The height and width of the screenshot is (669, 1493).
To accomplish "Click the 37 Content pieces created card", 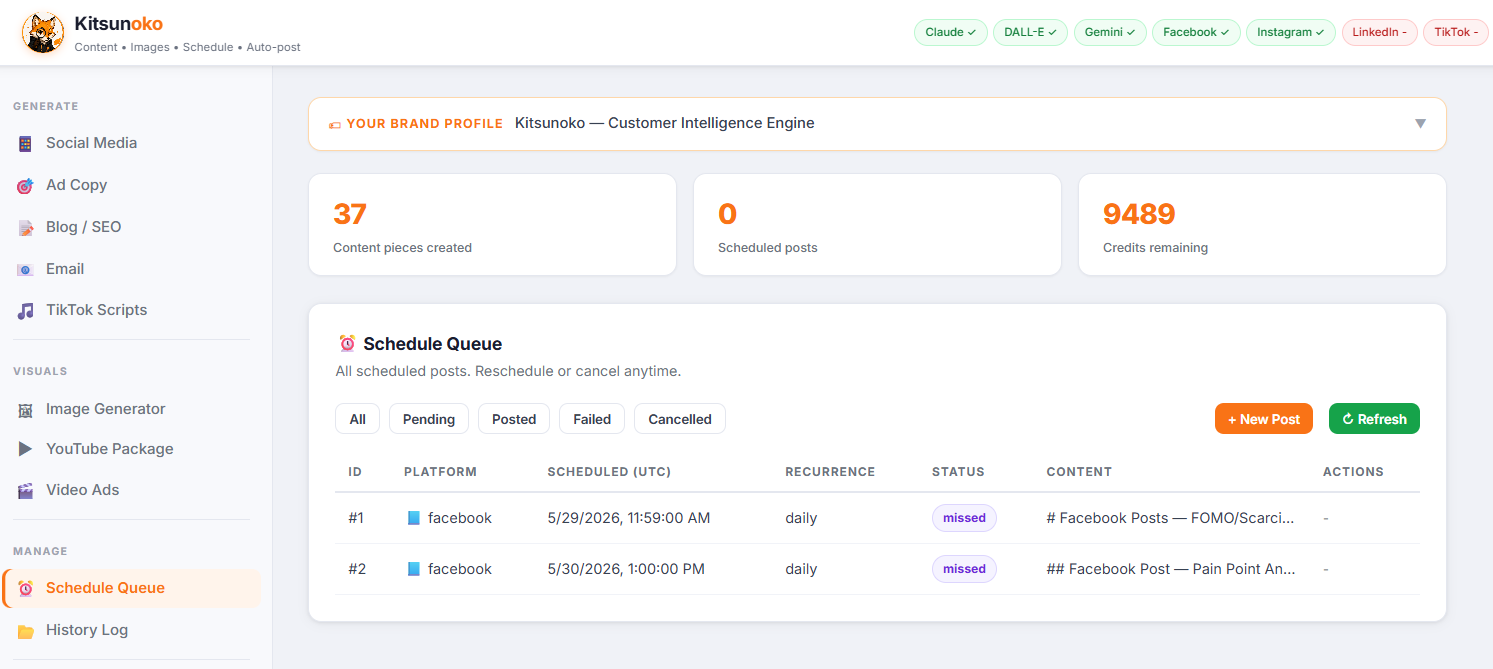I will [492, 225].
